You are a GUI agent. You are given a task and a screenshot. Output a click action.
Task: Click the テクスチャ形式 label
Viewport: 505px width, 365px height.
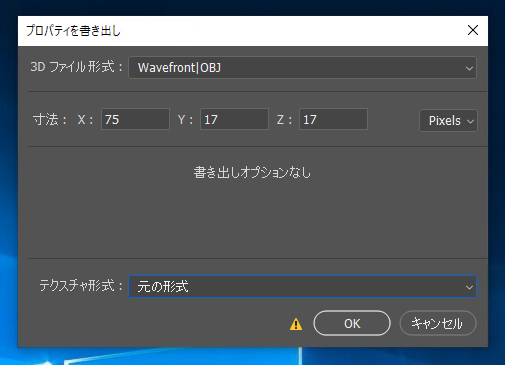click(81, 286)
